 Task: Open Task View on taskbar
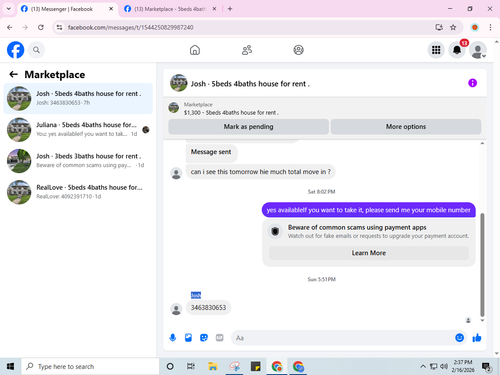tap(191, 366)
